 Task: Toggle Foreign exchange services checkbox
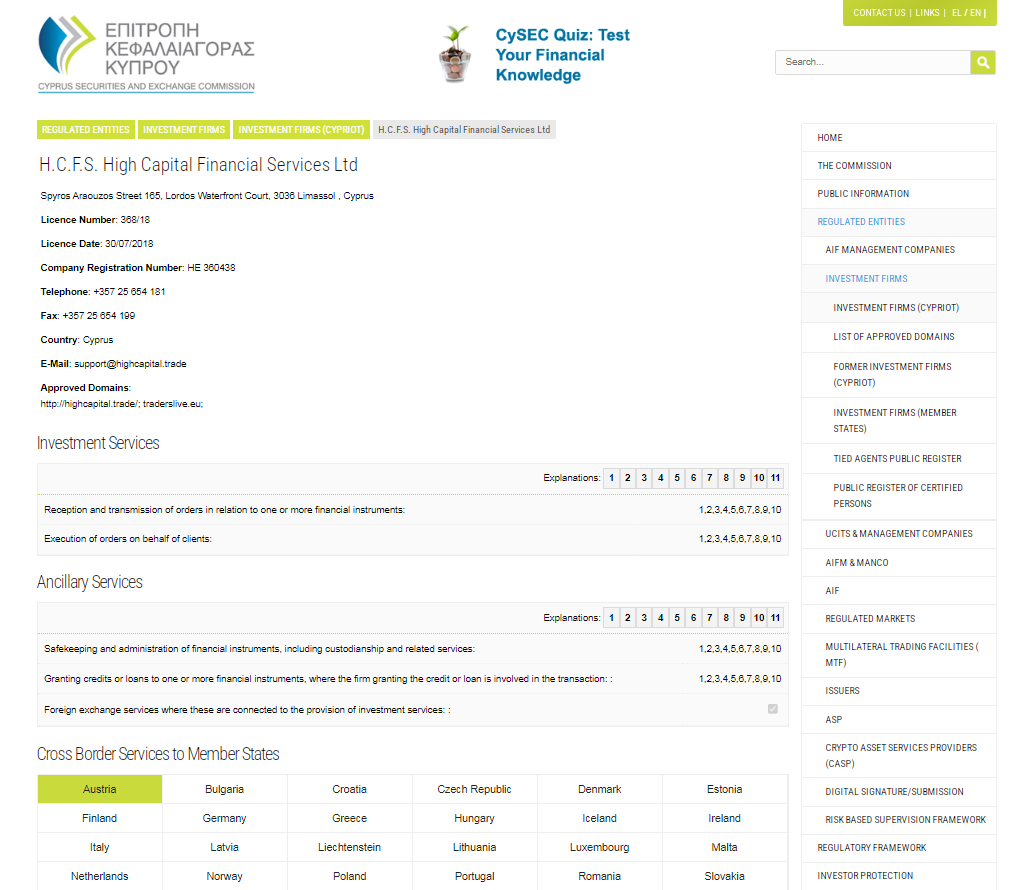pyautogui.click(x=772, y=709)
